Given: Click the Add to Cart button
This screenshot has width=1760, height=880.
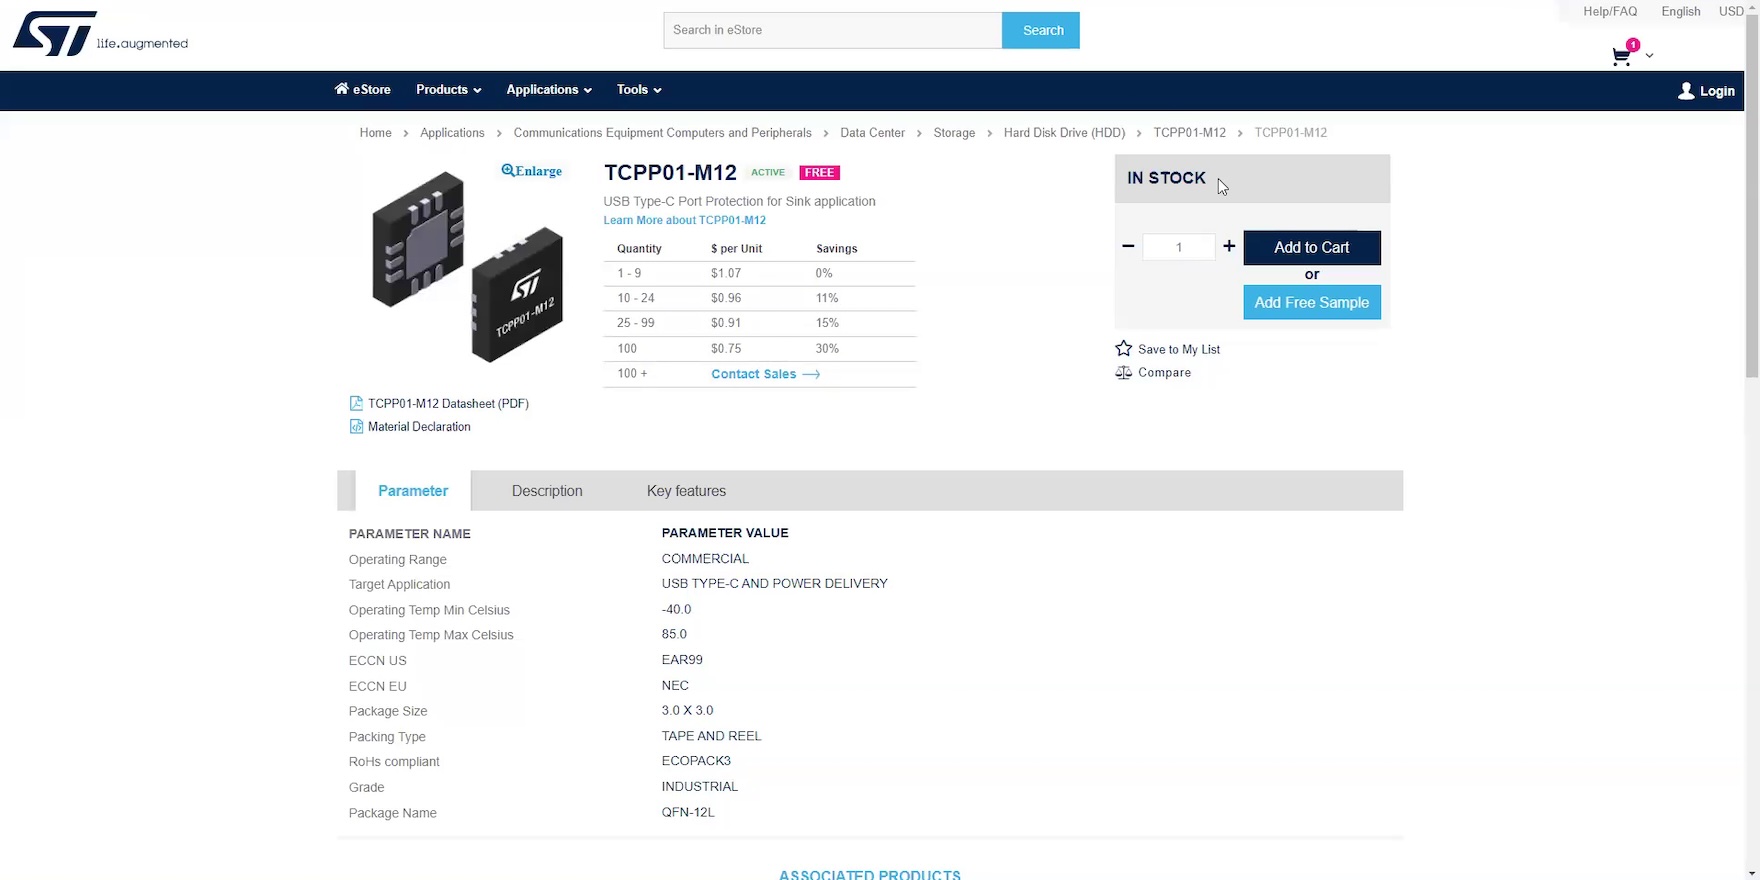Looking at the screenshot, I should click(x=1311, y=248).
